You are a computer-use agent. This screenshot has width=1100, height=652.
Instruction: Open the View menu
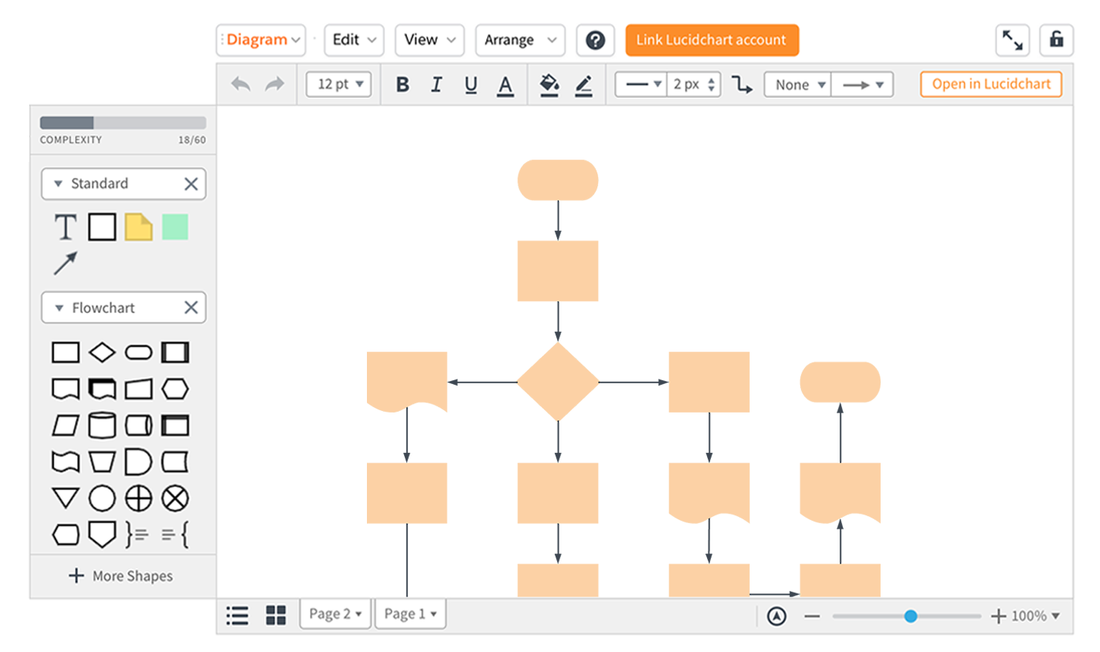tap(429, 40)
